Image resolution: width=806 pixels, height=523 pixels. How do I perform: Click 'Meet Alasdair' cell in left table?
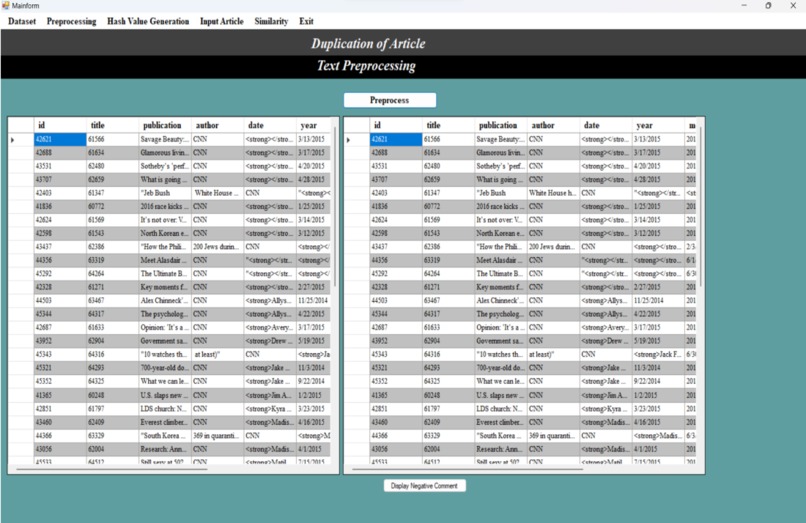tap(165, 260)
